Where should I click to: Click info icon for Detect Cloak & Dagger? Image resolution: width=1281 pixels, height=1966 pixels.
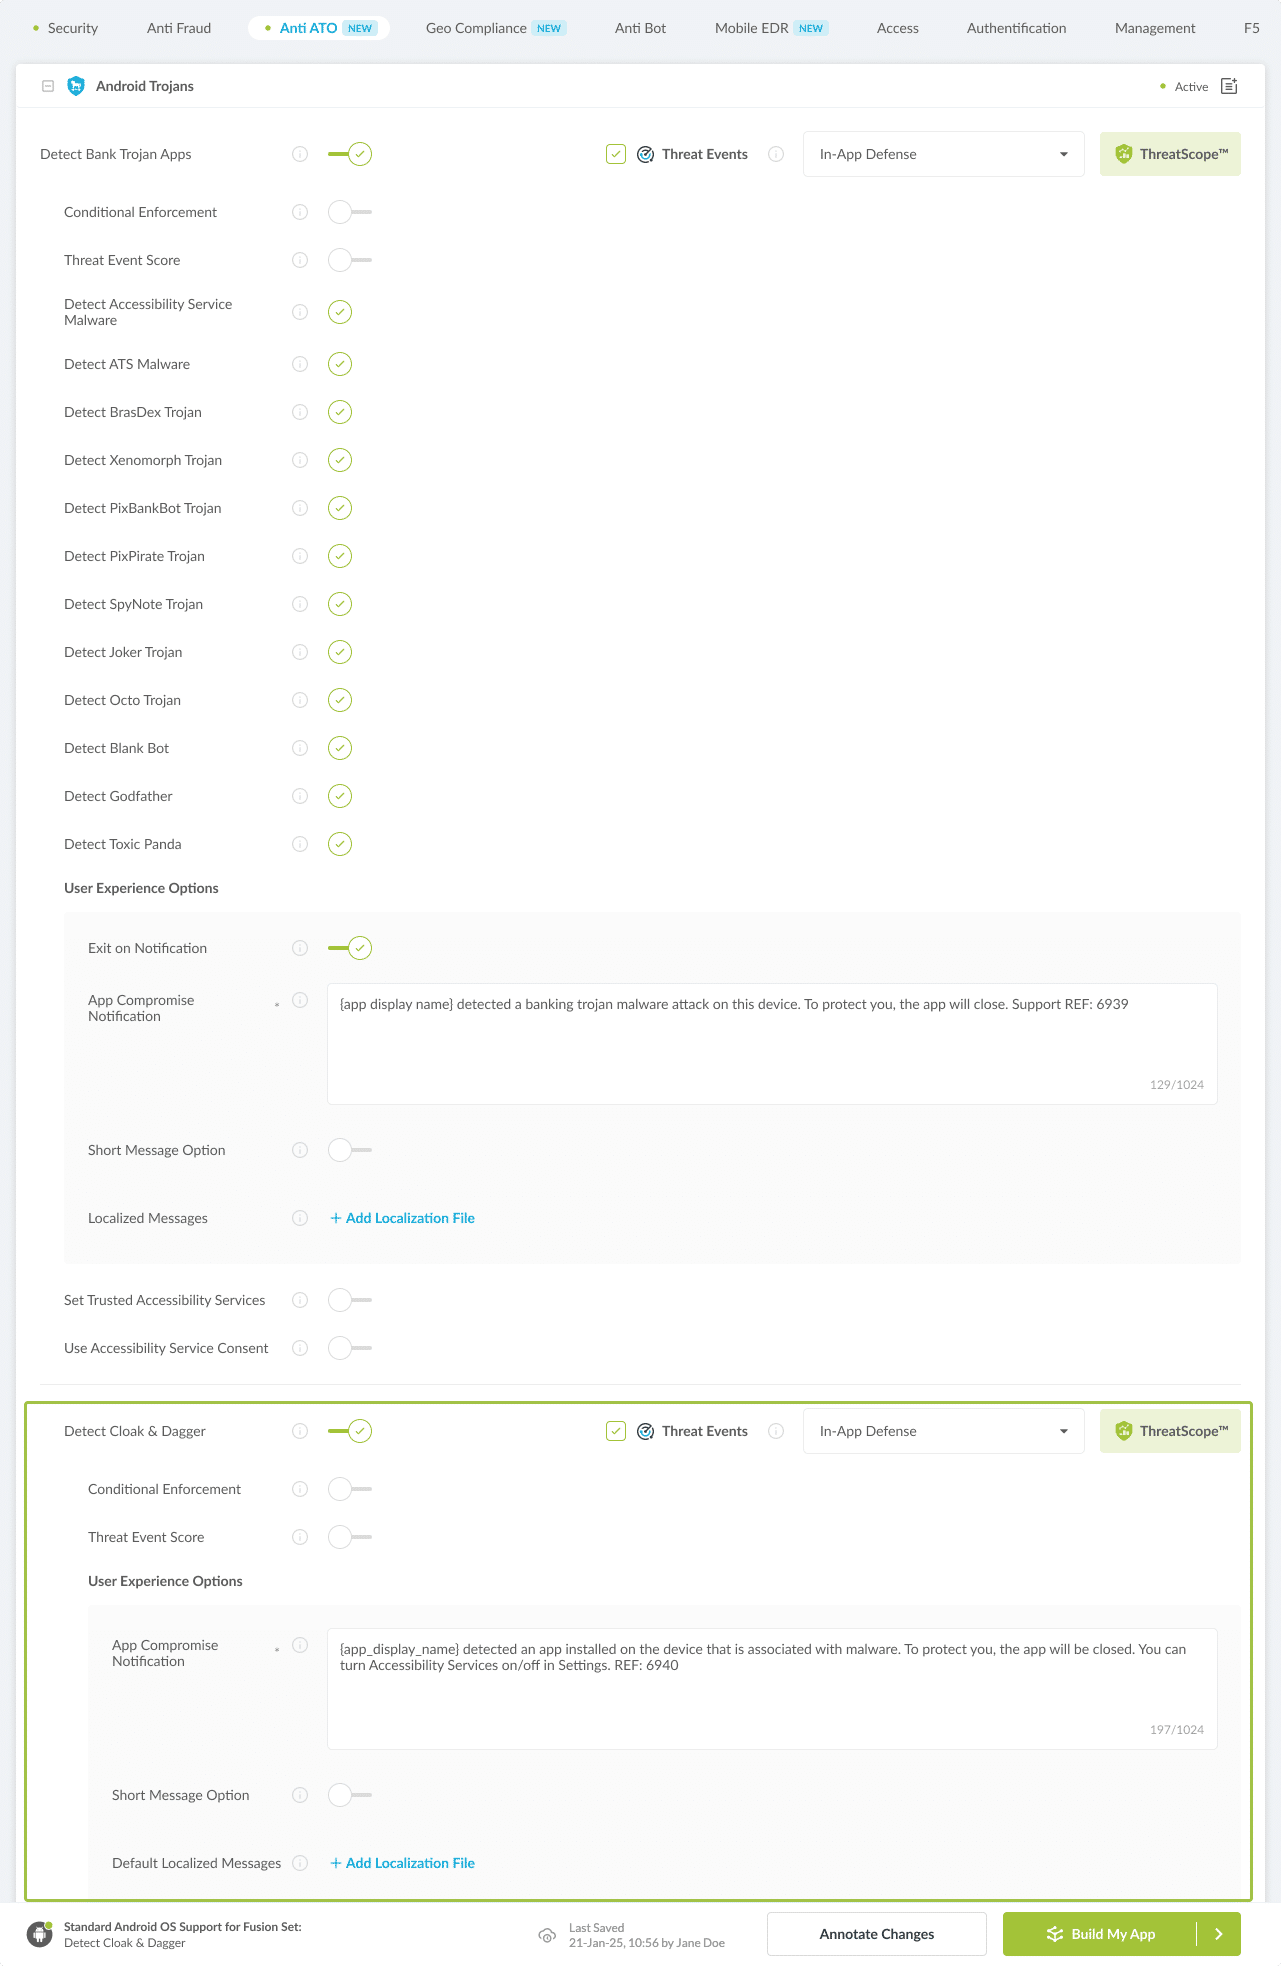(300, 1431)
